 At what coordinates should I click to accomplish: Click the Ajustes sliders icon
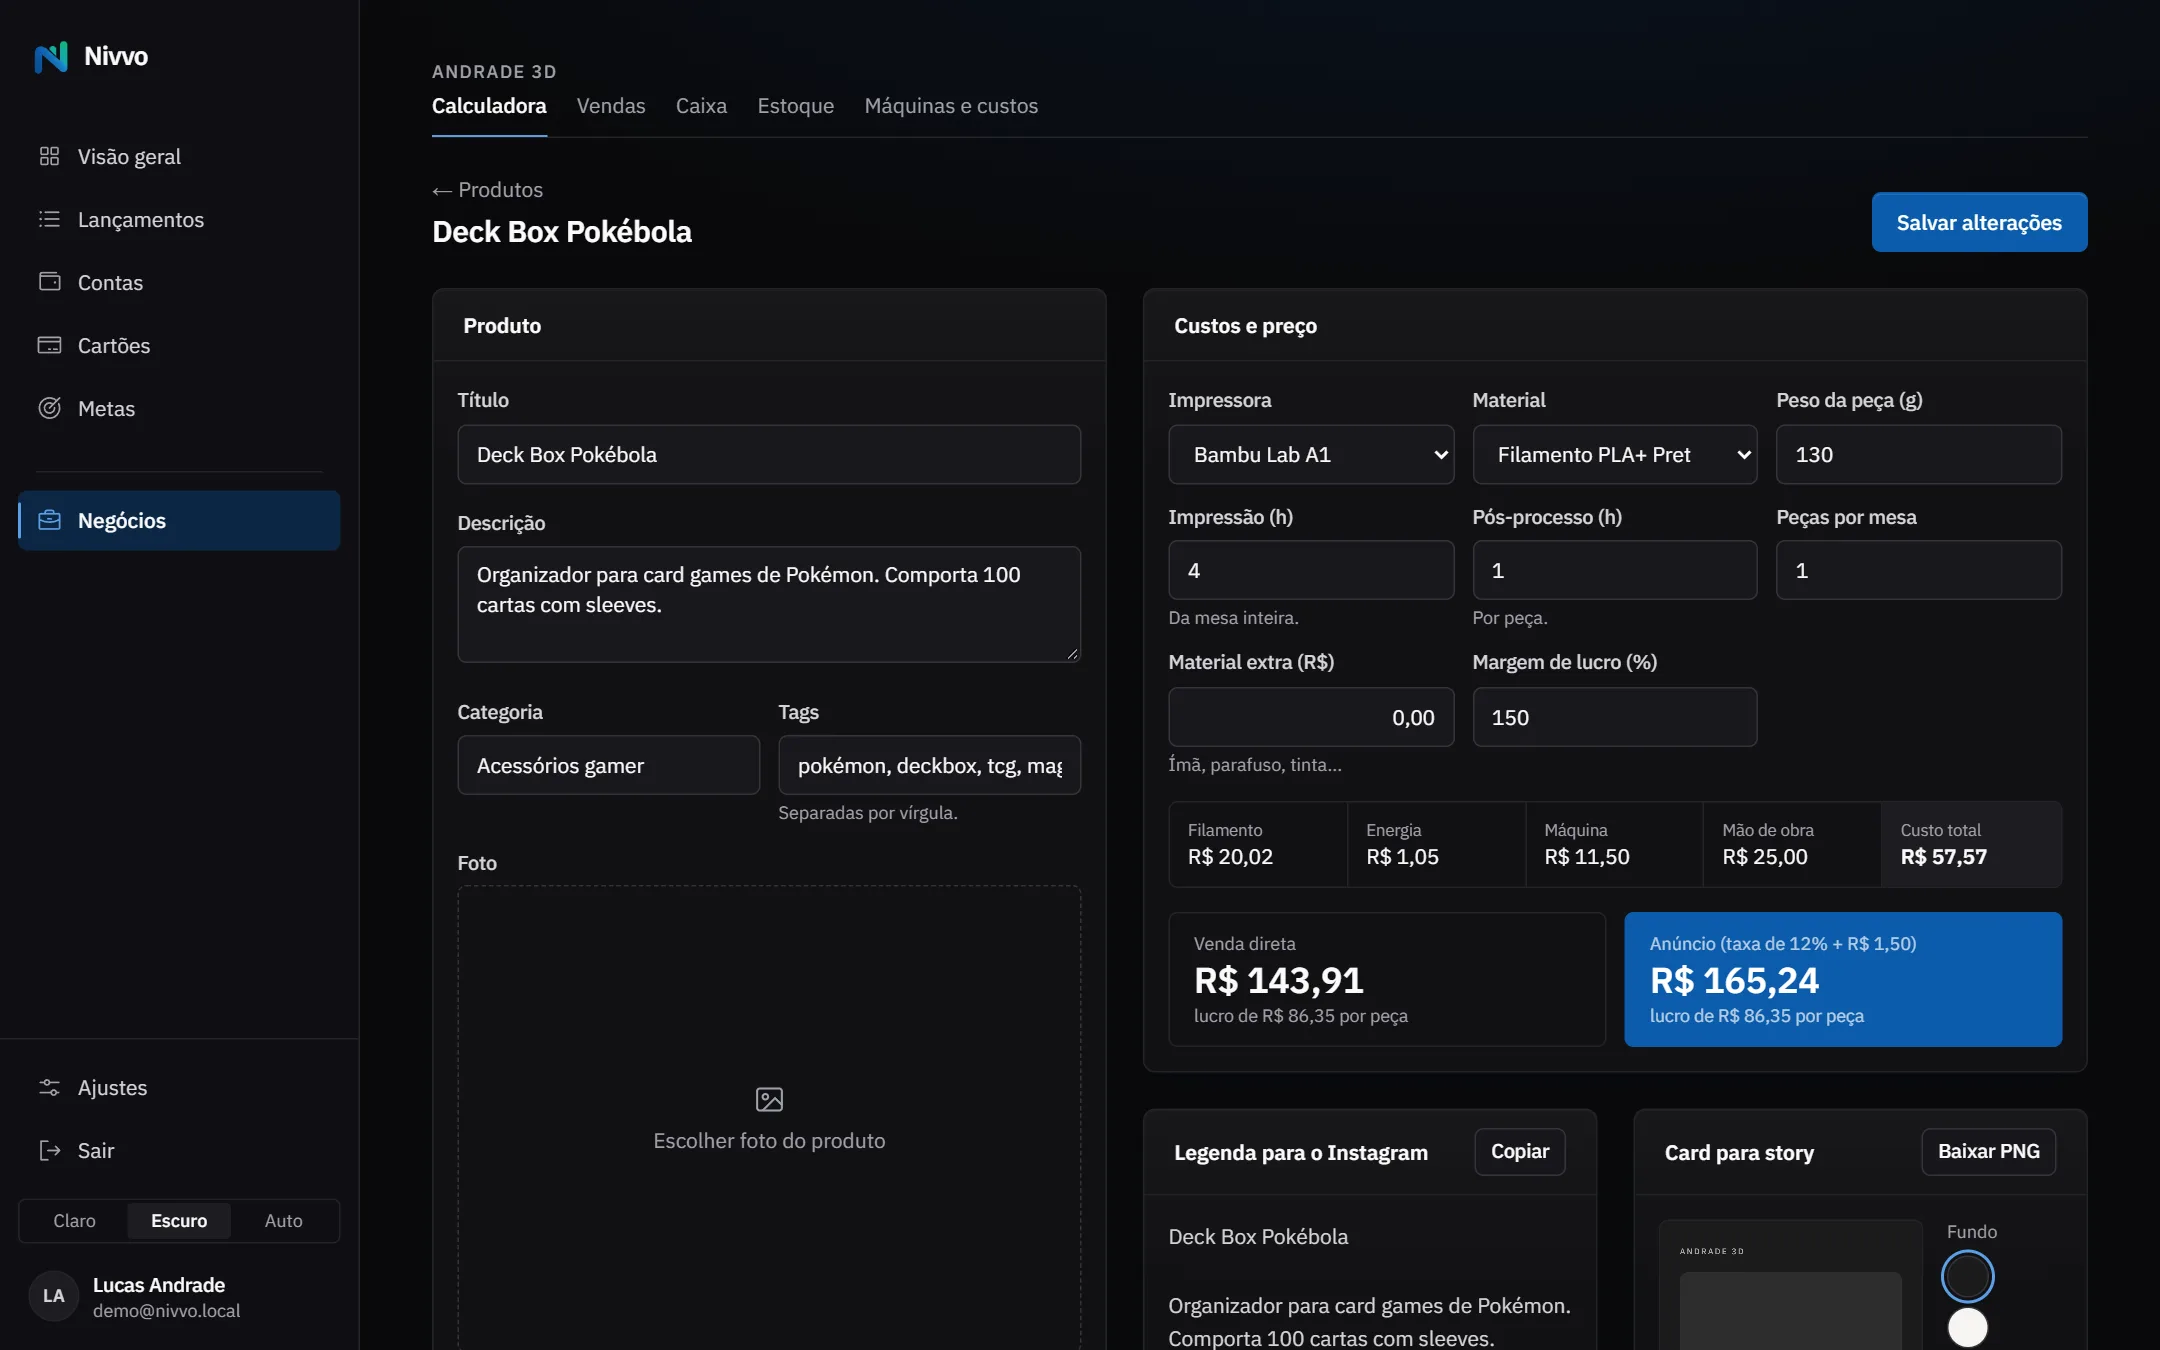49,1087
